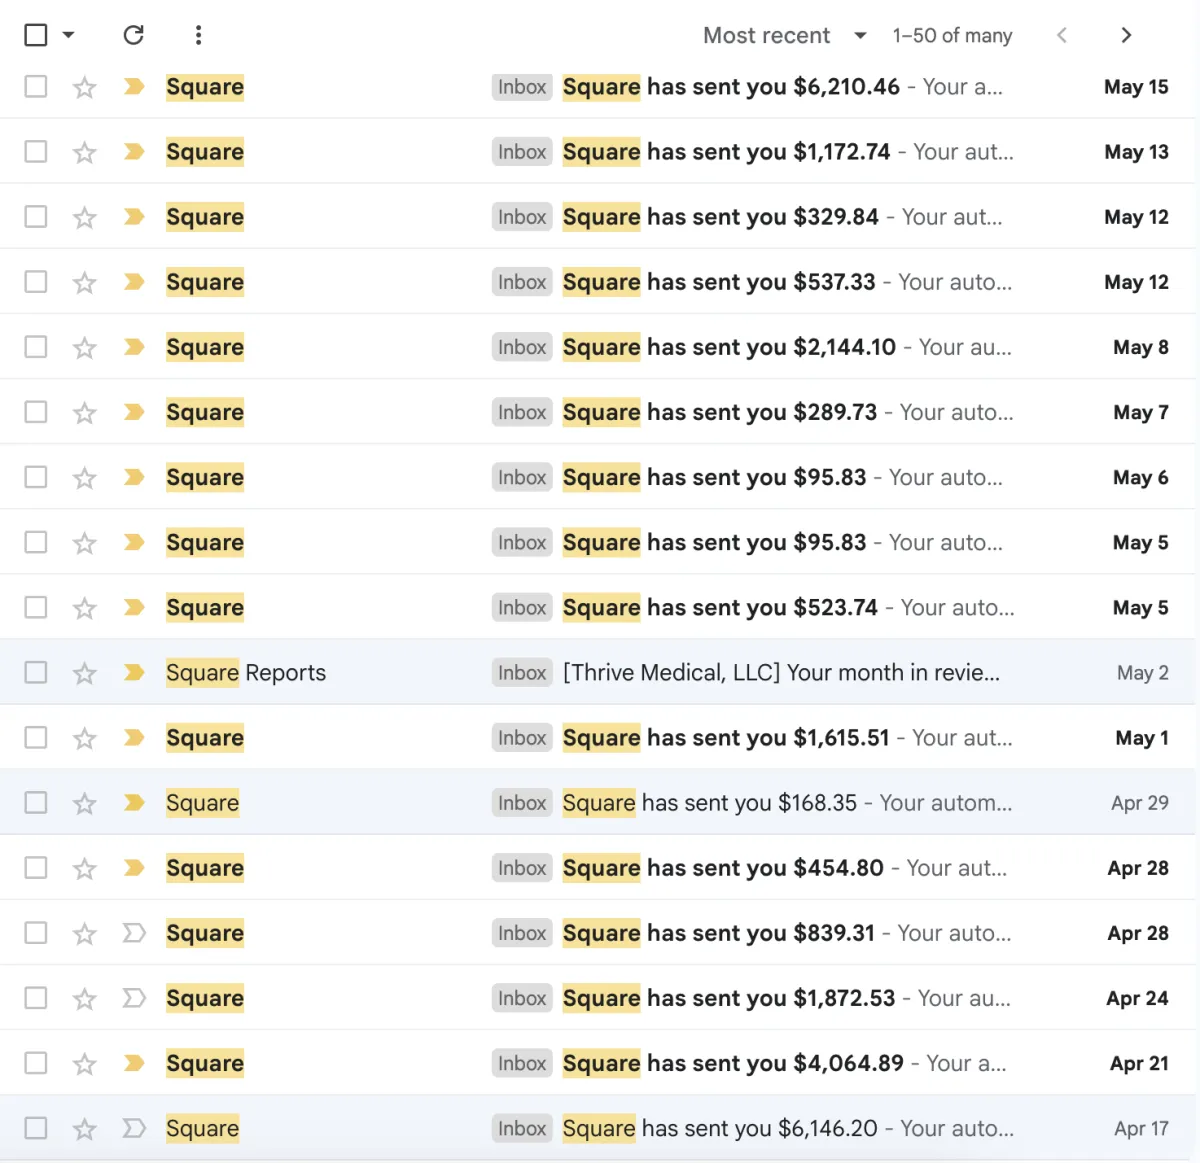Select the $6,210.46 email checkbox
This screenshot has height=1163, width=1200.
(36, 87)
